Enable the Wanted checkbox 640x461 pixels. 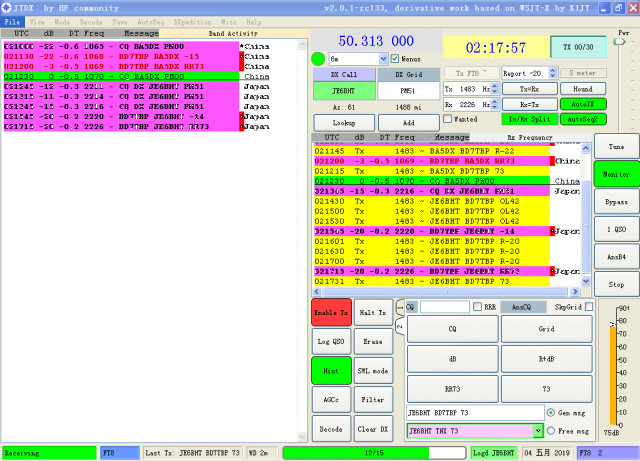448,119
